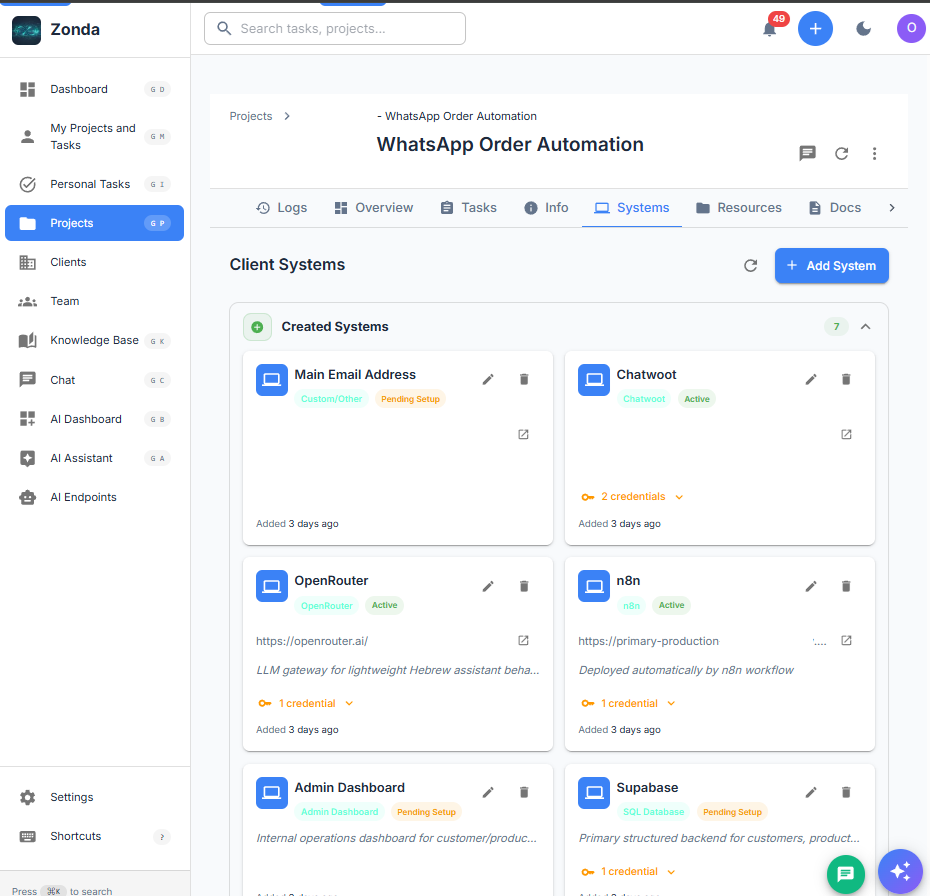Switch to the Logs tab

point(282,208)
